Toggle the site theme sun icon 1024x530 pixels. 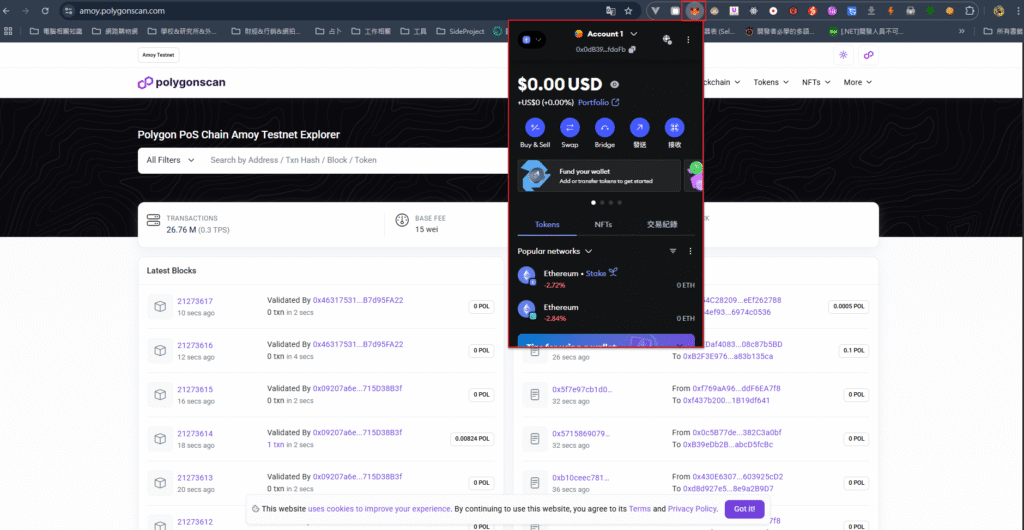[x=843, y=55]
